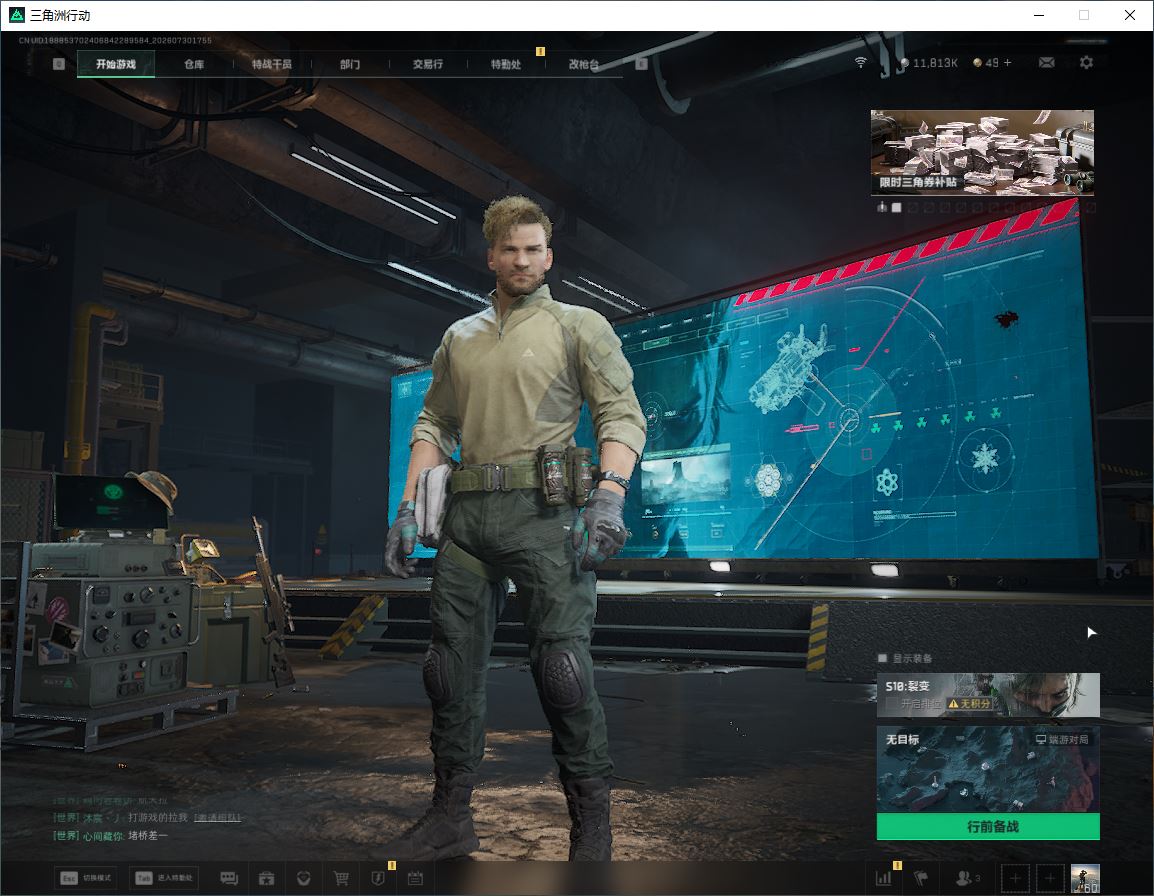Click the 邀请组队 link in chat

[x=217, y=817]
